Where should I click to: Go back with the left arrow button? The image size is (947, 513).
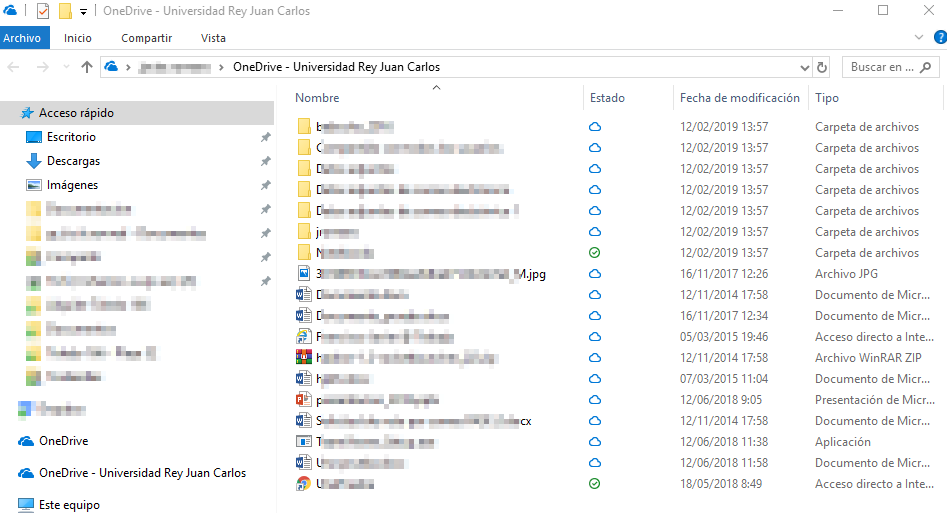coord(13,67)
